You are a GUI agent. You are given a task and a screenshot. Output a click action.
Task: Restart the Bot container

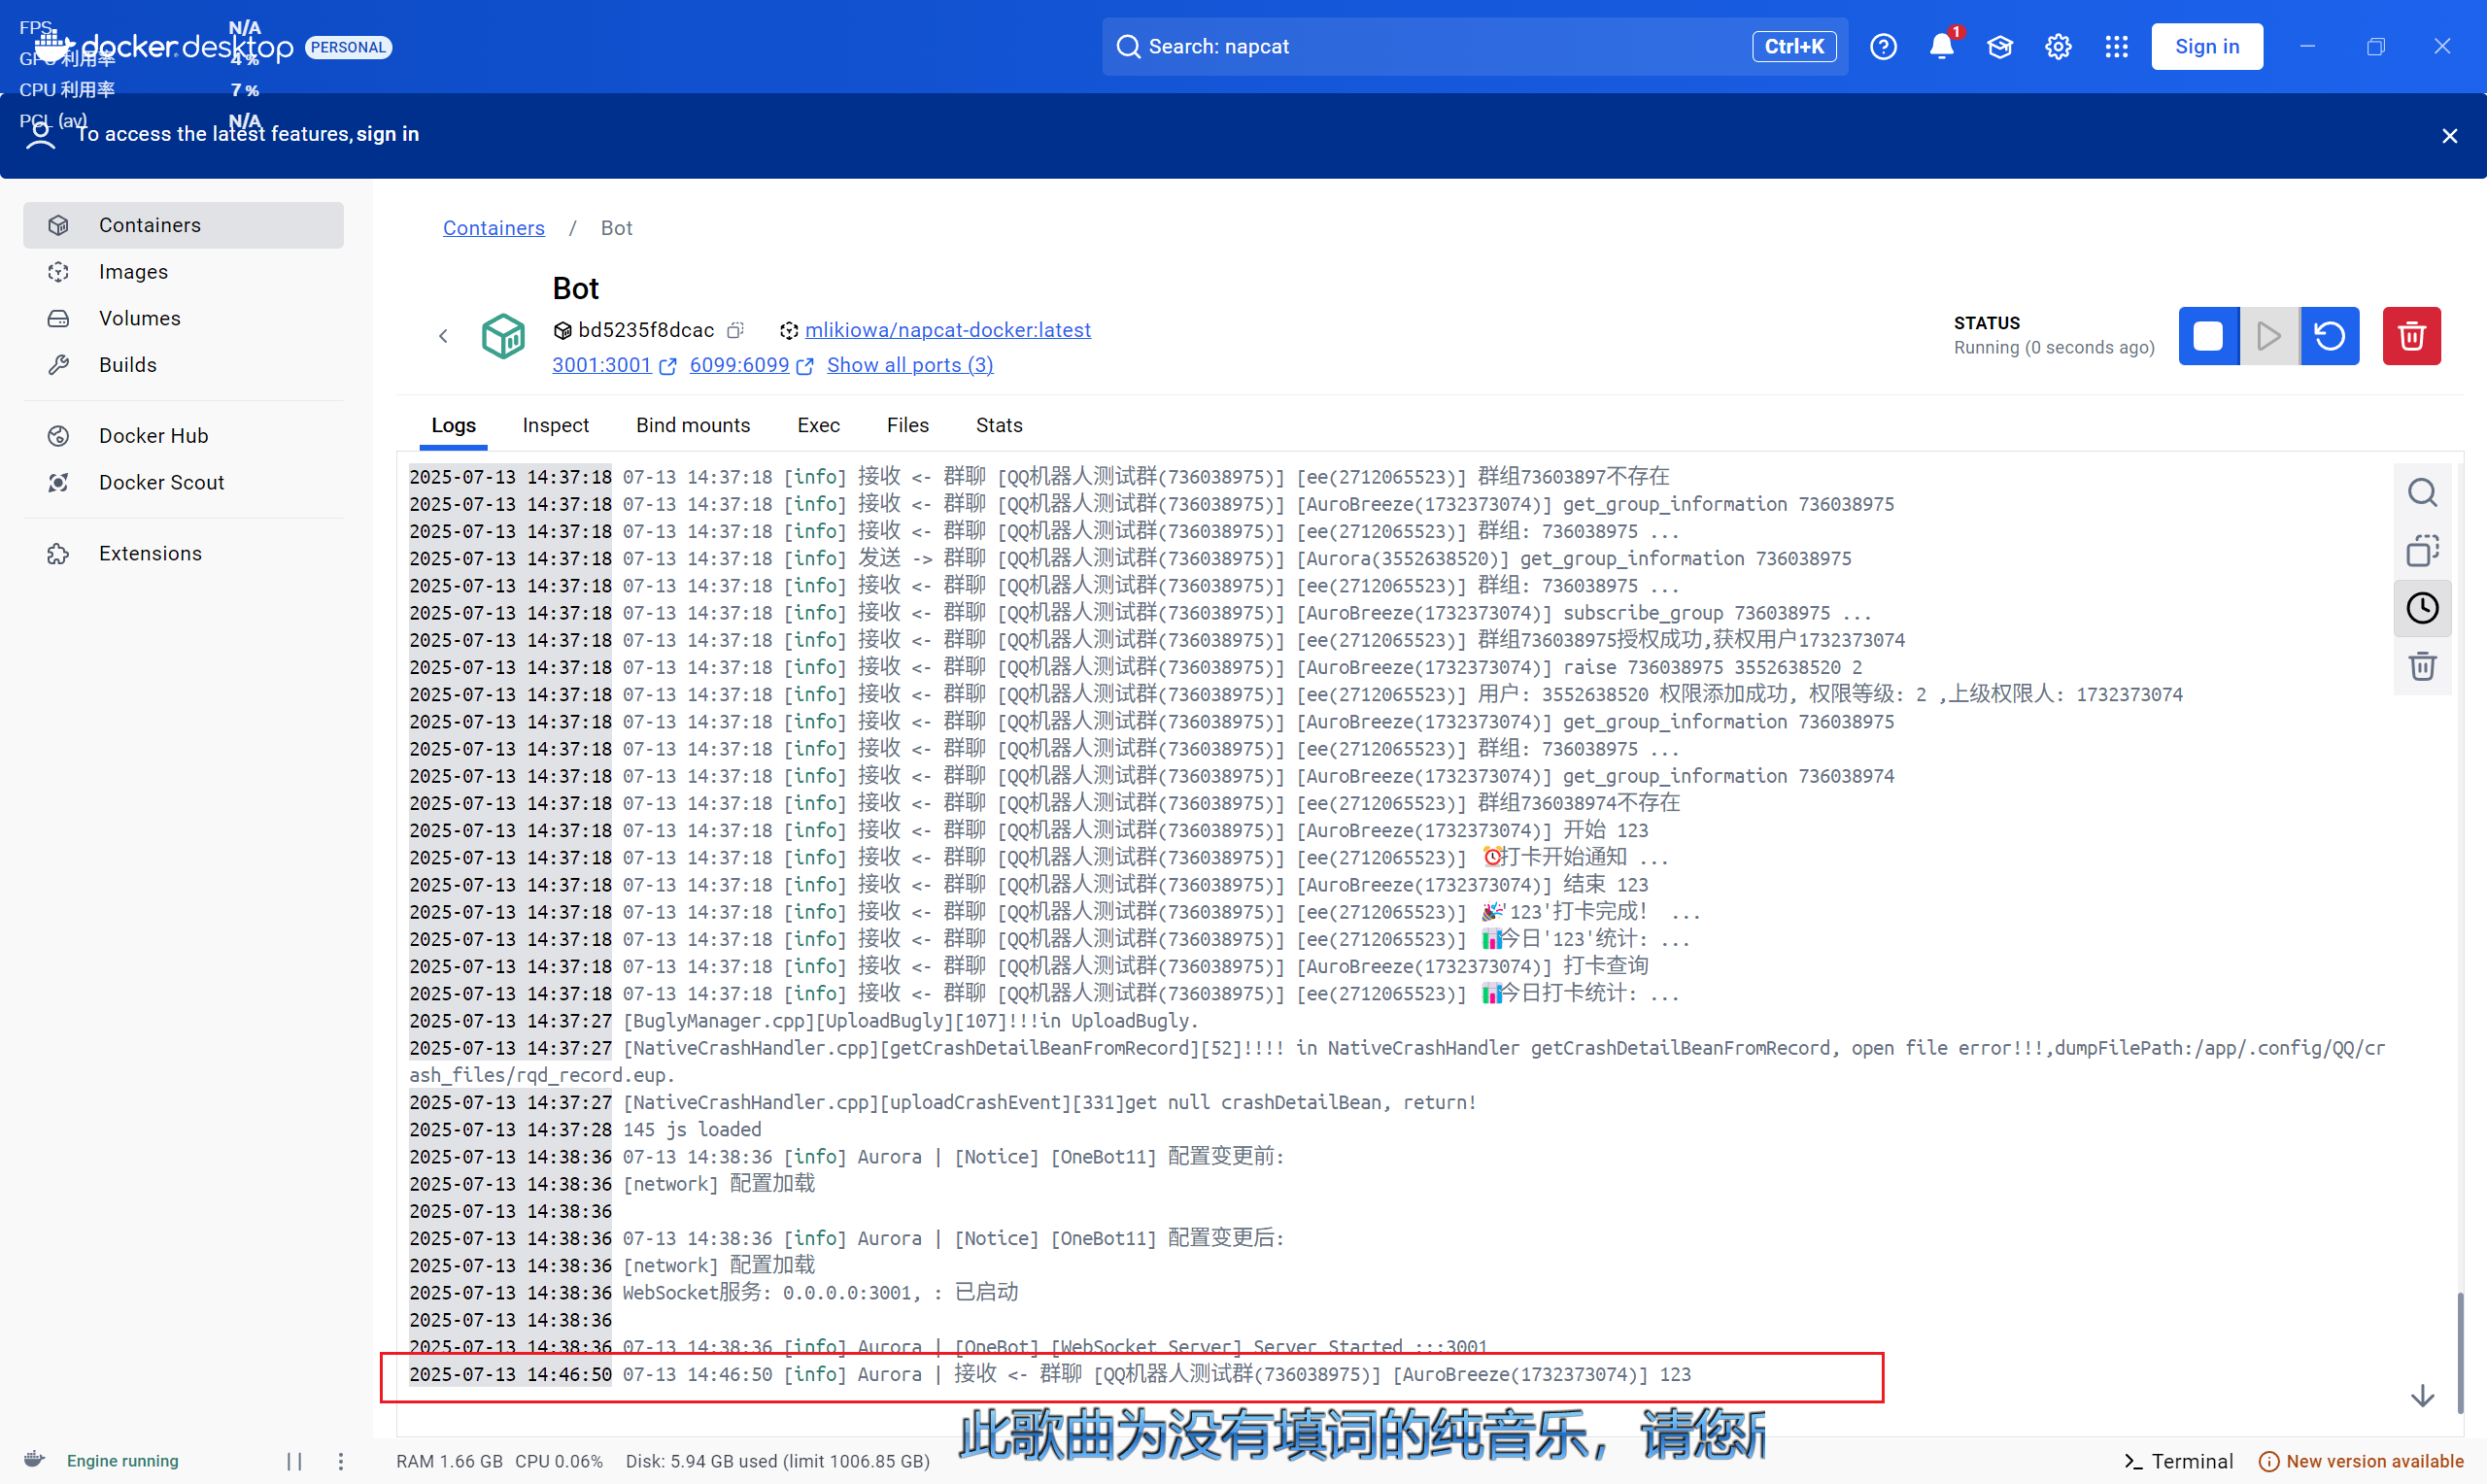(2330, 336)
